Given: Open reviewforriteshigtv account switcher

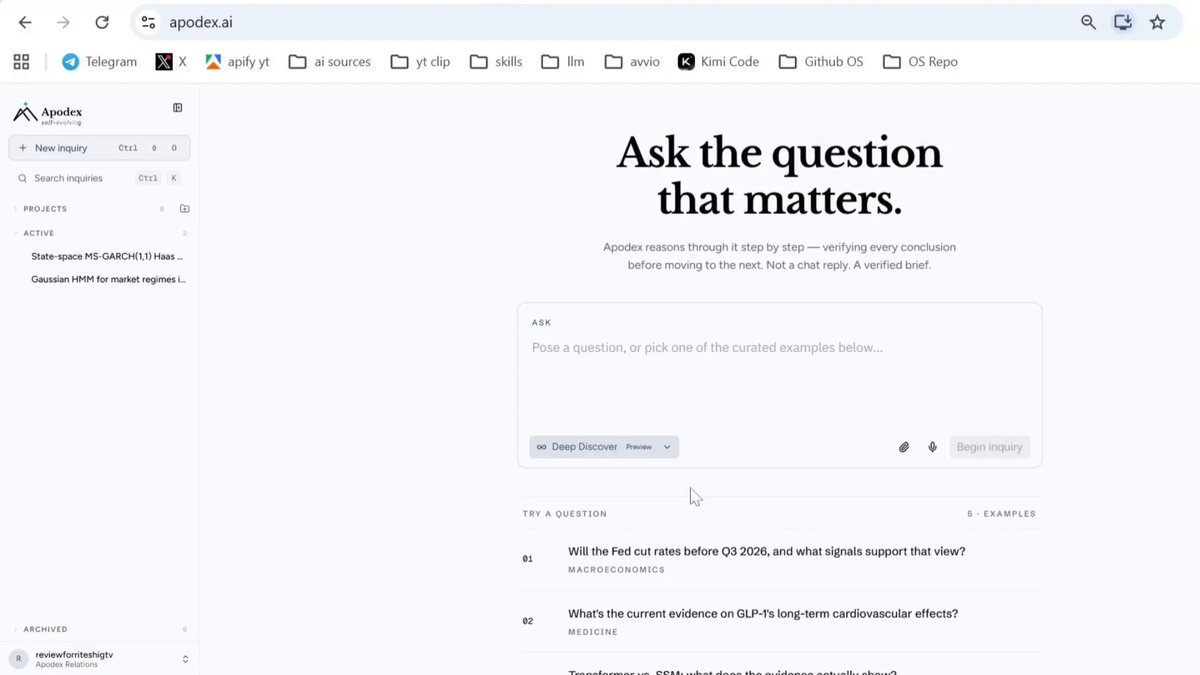Looking at the screenshot, I should click(99, 658).
